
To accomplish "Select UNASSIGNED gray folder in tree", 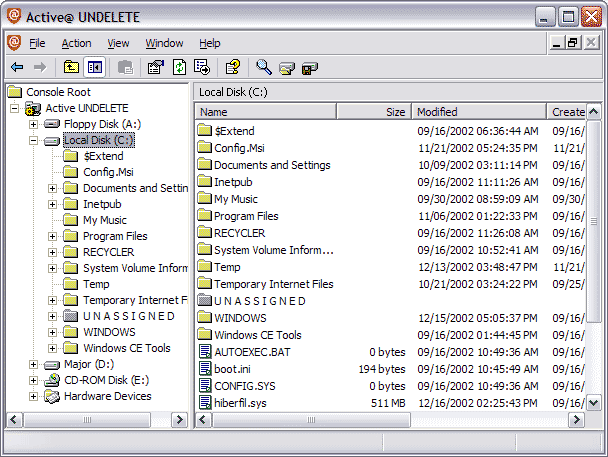I will point(129,316).
